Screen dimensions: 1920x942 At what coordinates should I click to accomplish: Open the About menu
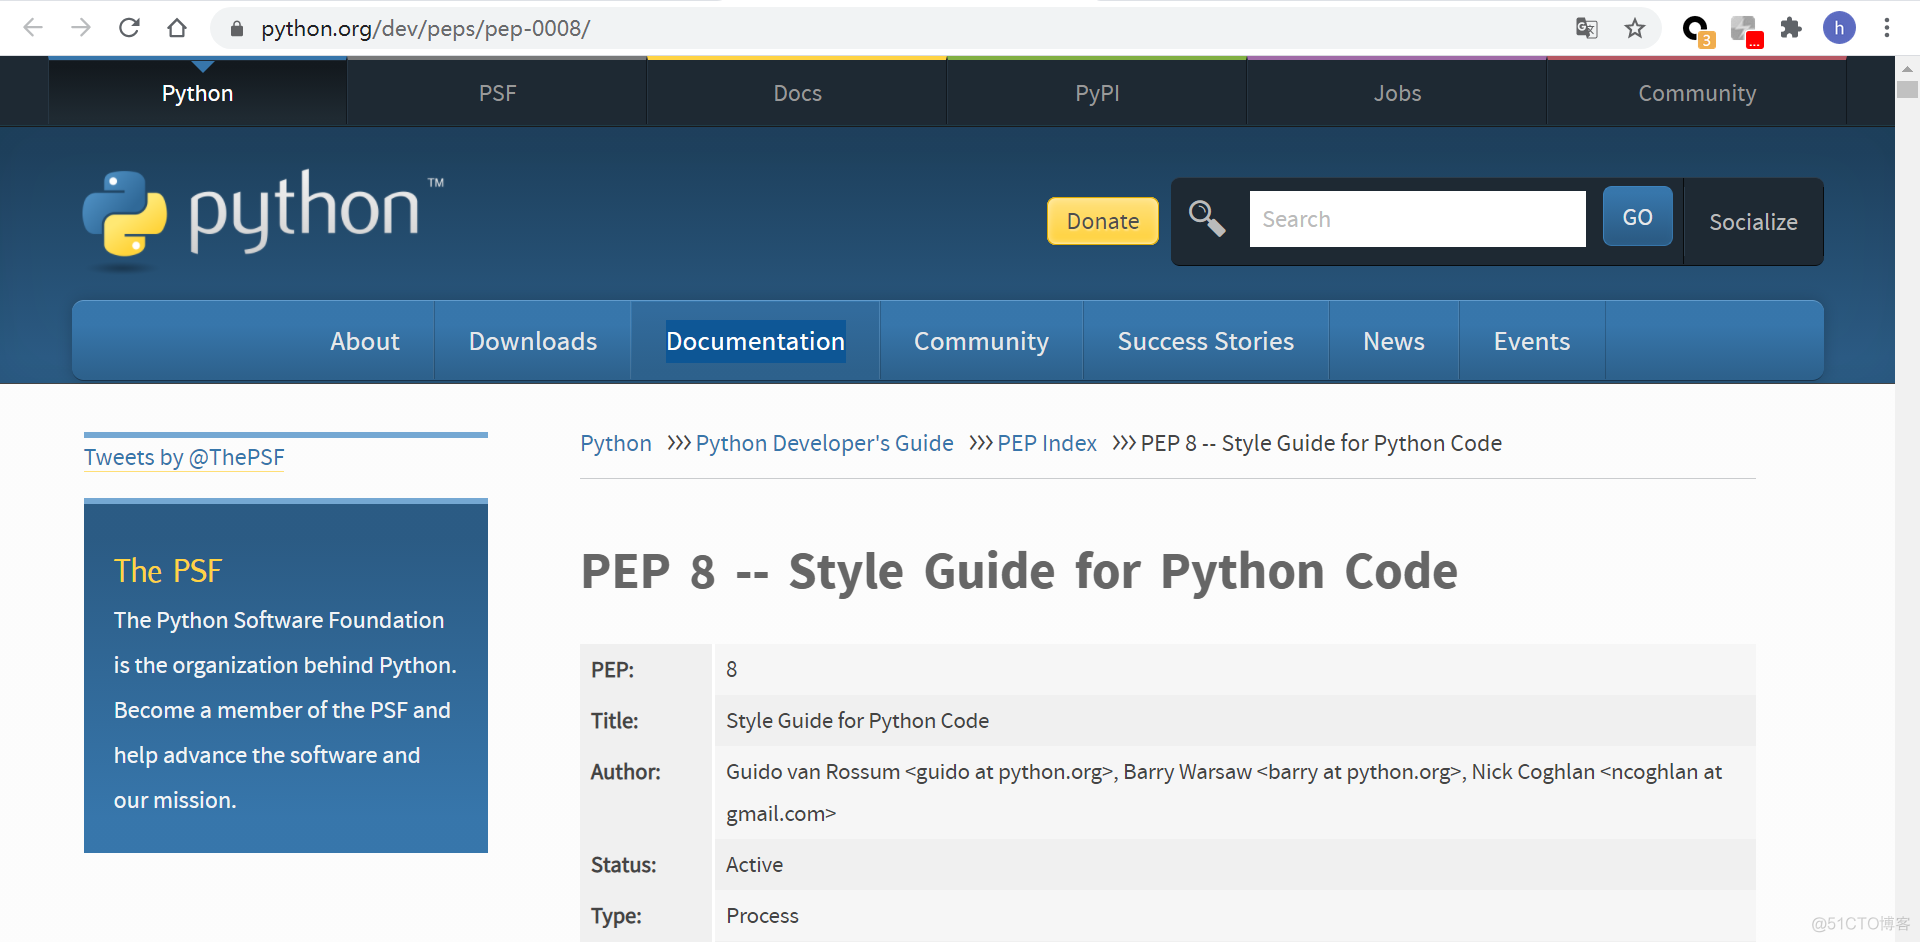click(365, 341)
